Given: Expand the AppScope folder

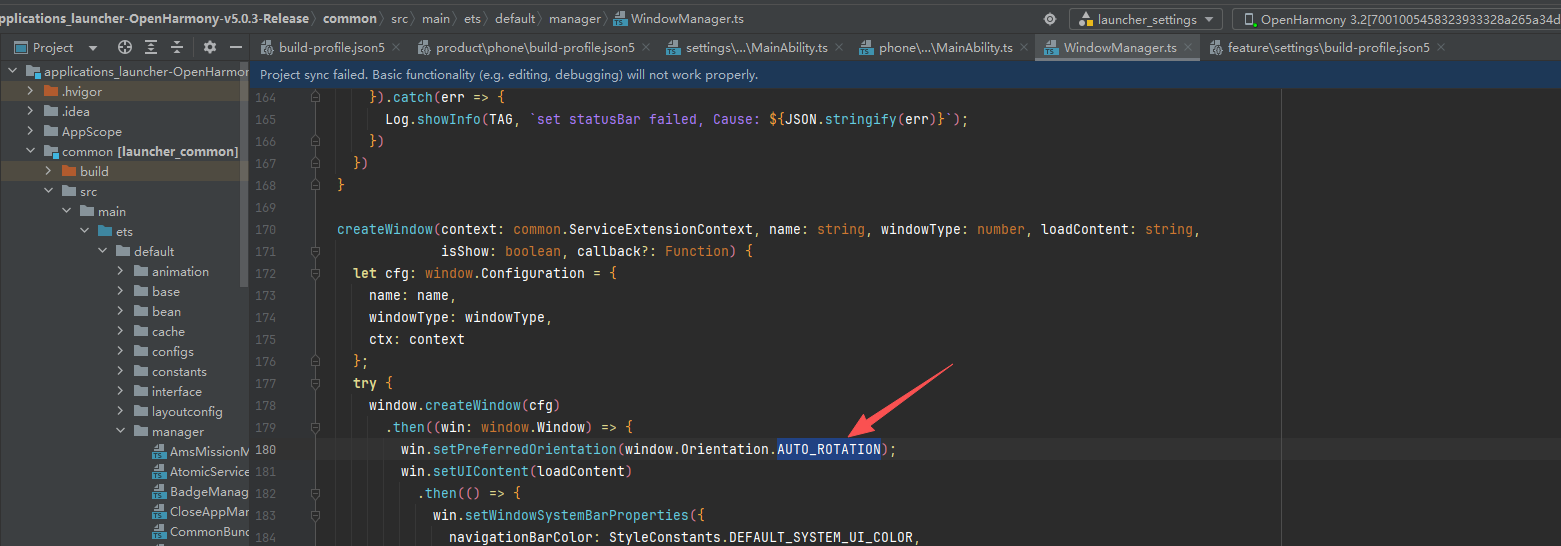Looking at the screenshot, I should (31, 131).
